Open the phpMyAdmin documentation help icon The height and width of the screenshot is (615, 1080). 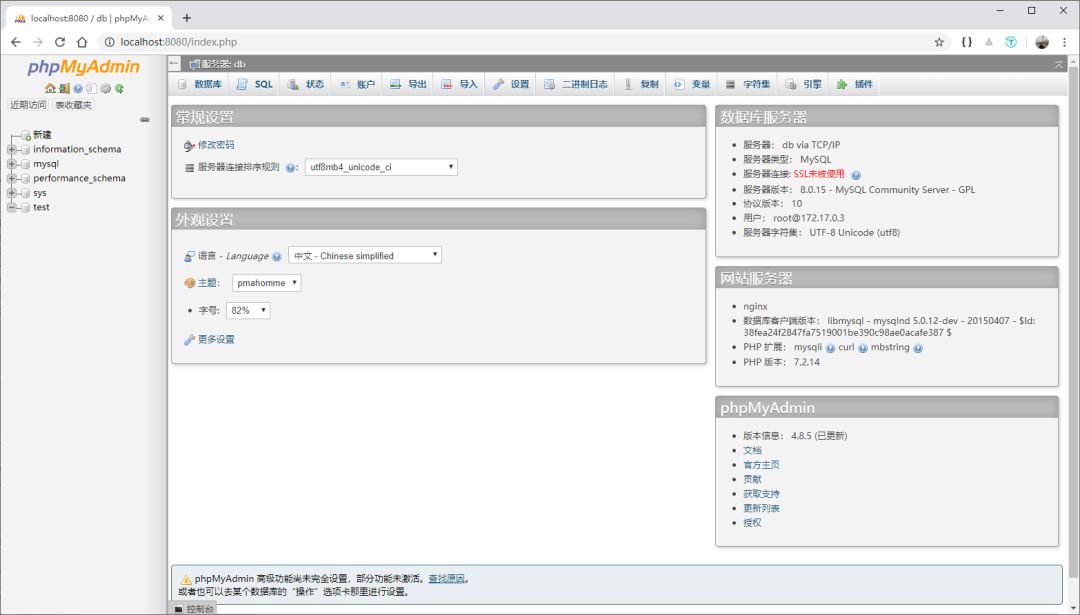tap(78, 88)
